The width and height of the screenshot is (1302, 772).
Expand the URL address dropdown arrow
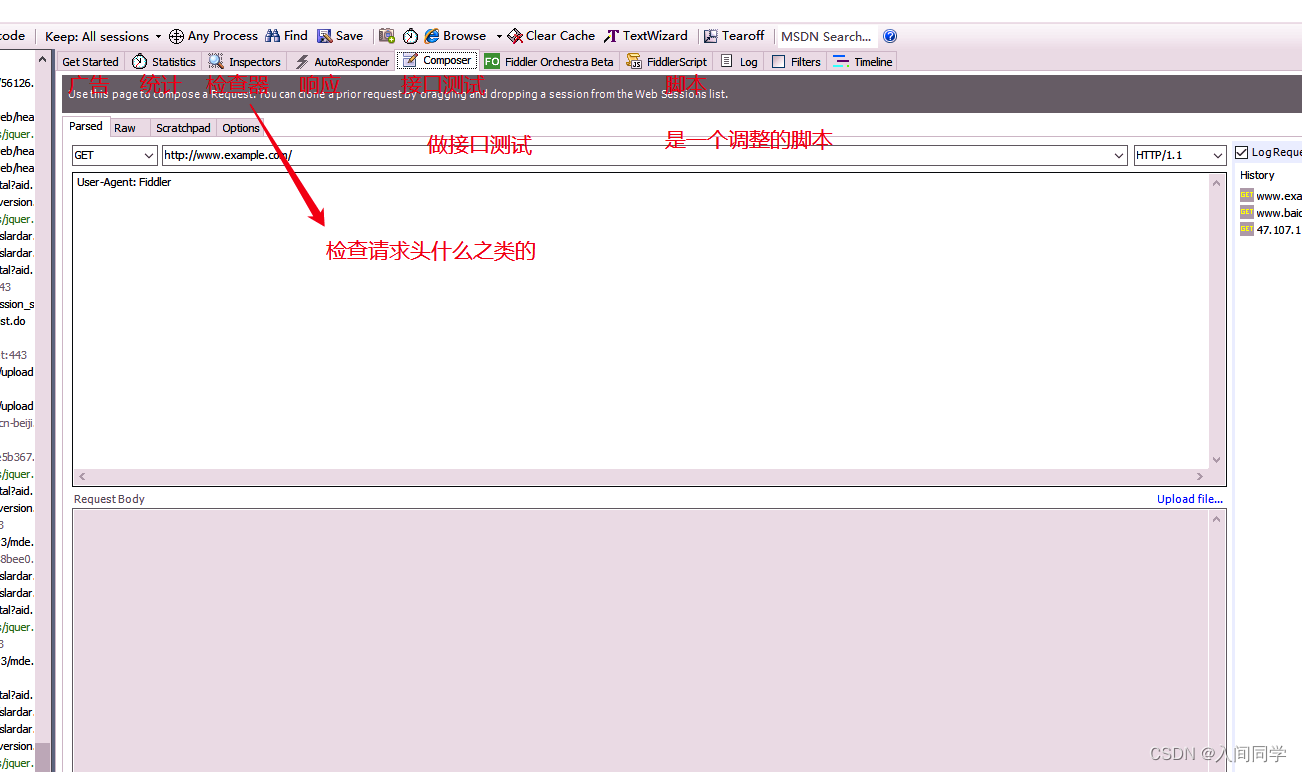click(1119, 155)
